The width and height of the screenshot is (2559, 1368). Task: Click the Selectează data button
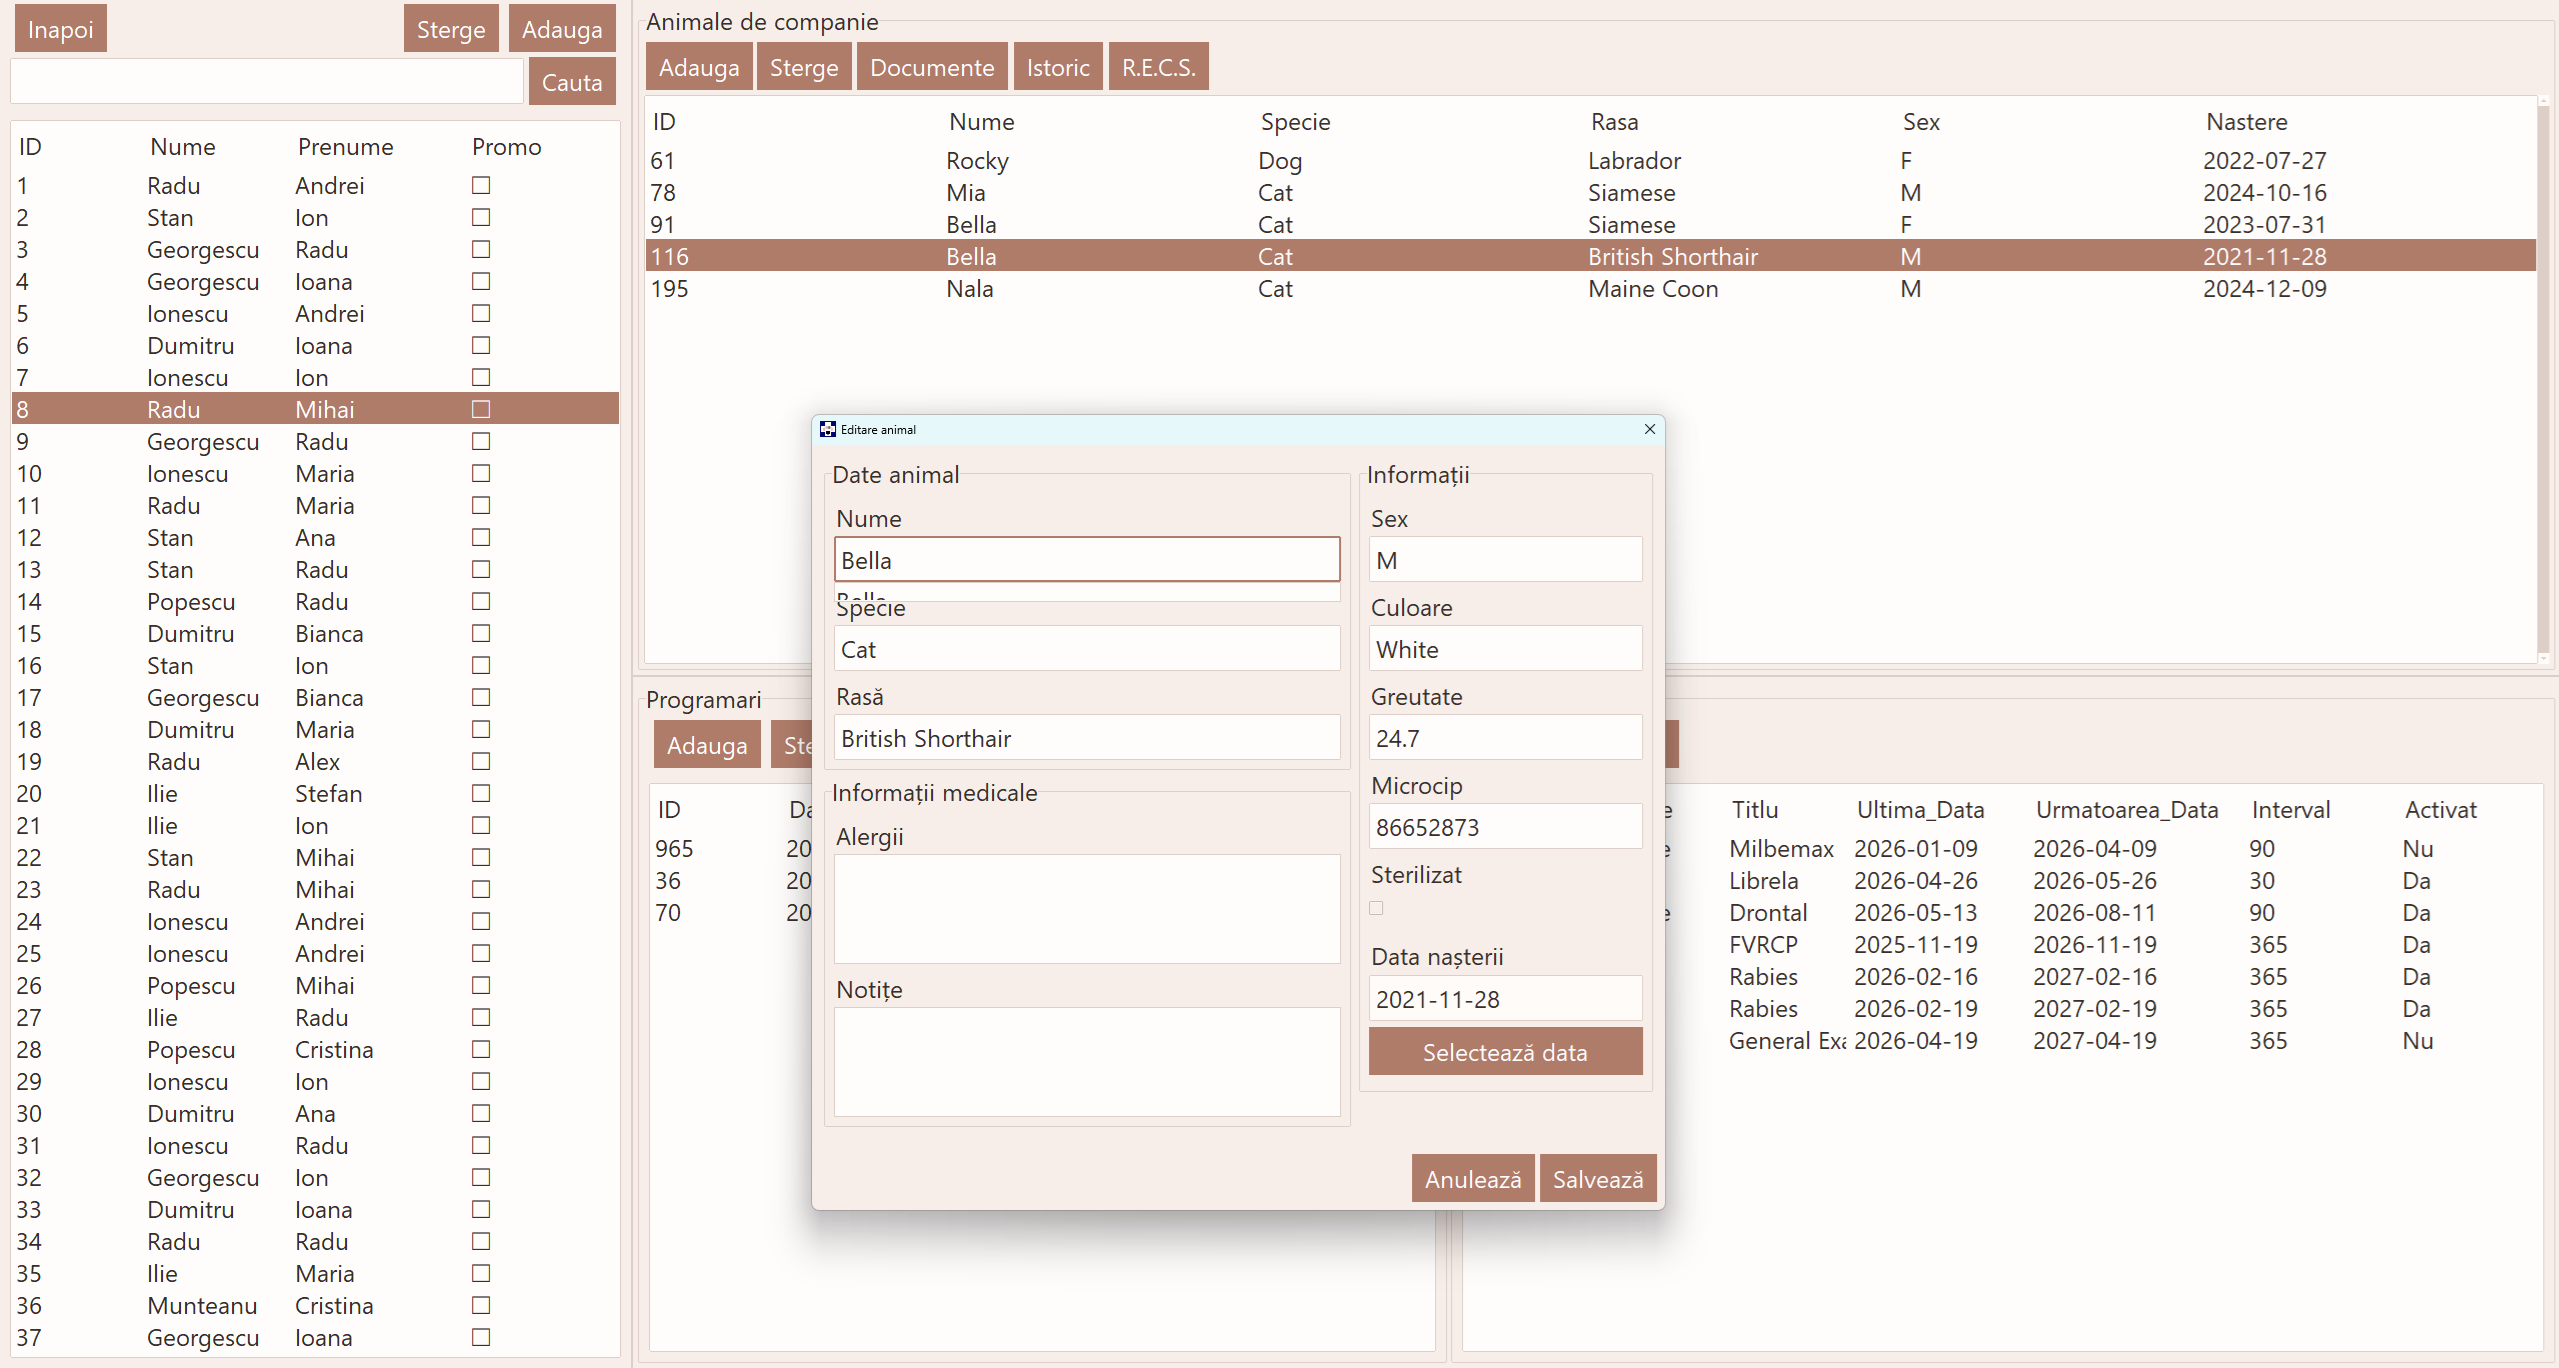pyautogui.click(x=1505, y=1052)
